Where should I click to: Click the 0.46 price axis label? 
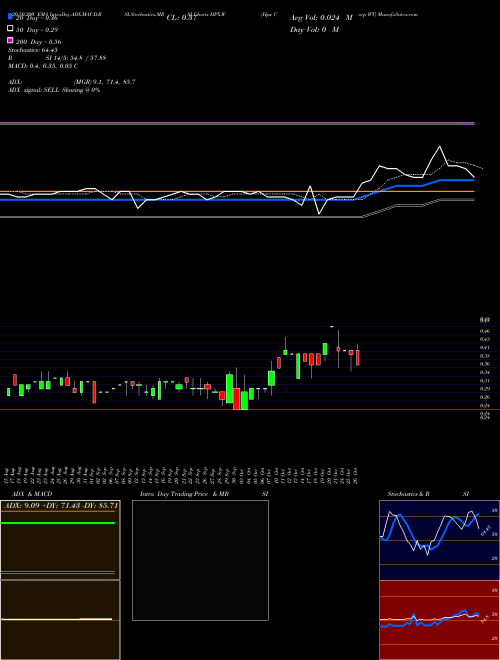484,331
